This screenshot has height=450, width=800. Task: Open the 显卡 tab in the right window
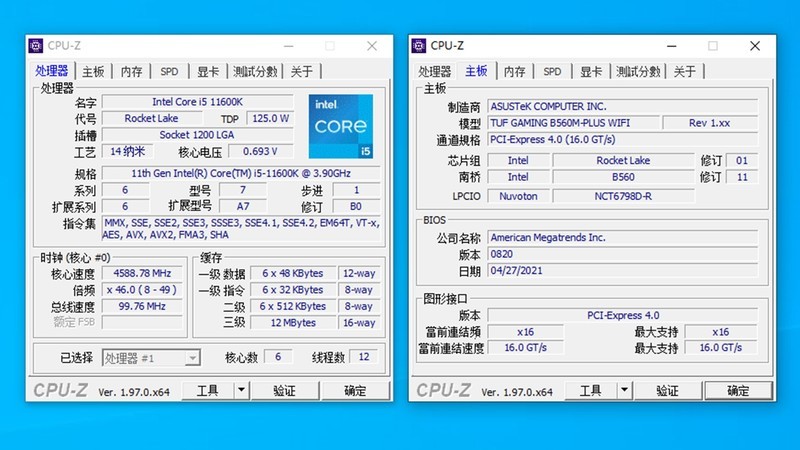pos(591,71)
